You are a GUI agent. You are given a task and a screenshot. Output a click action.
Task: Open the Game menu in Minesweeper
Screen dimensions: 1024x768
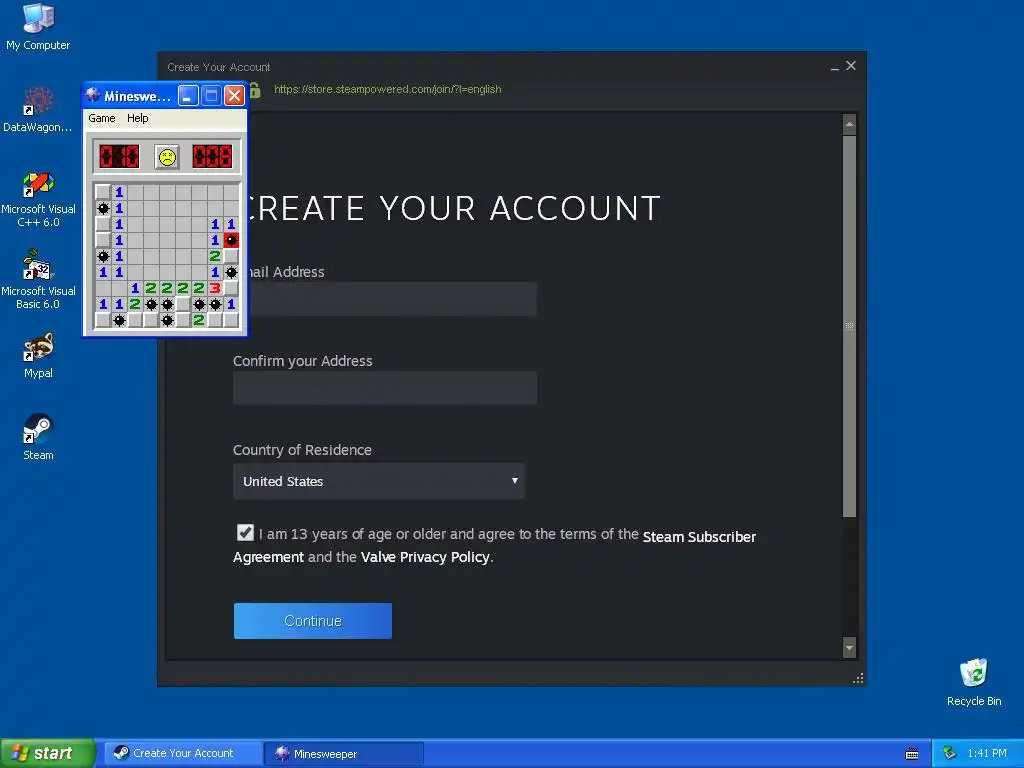tap(102, 118)
